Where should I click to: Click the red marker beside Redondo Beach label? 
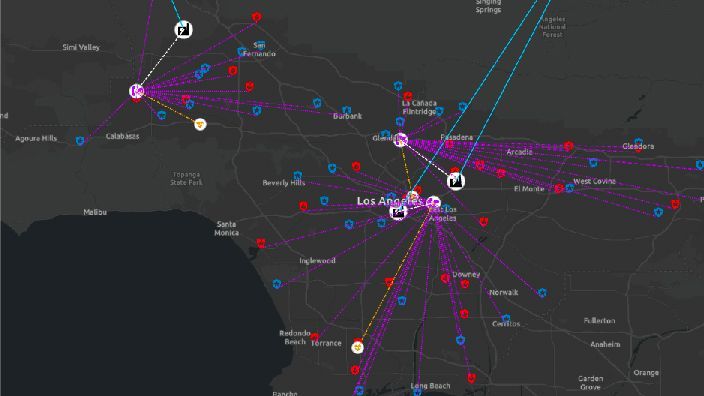click(x=315, y=337)
